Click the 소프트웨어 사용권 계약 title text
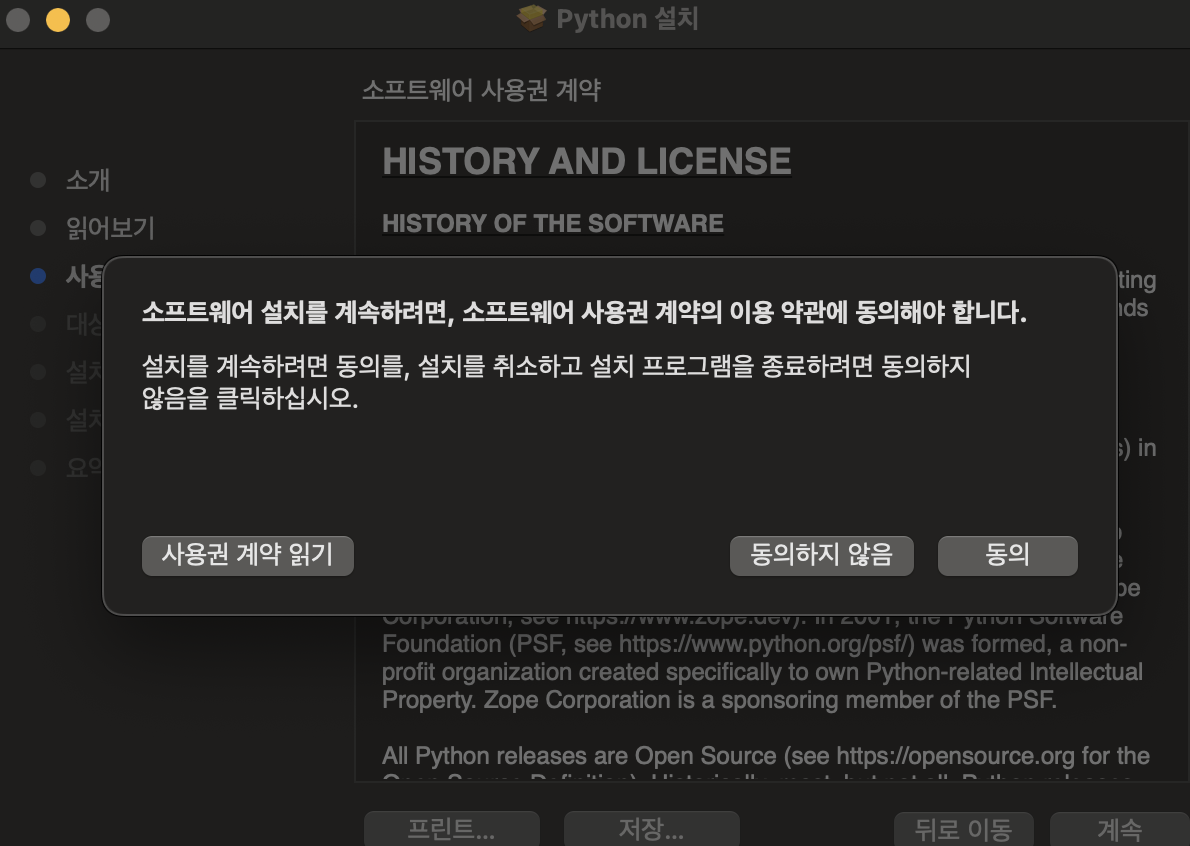The height and width of the screenshot is (846, 1190). (482, 90)
